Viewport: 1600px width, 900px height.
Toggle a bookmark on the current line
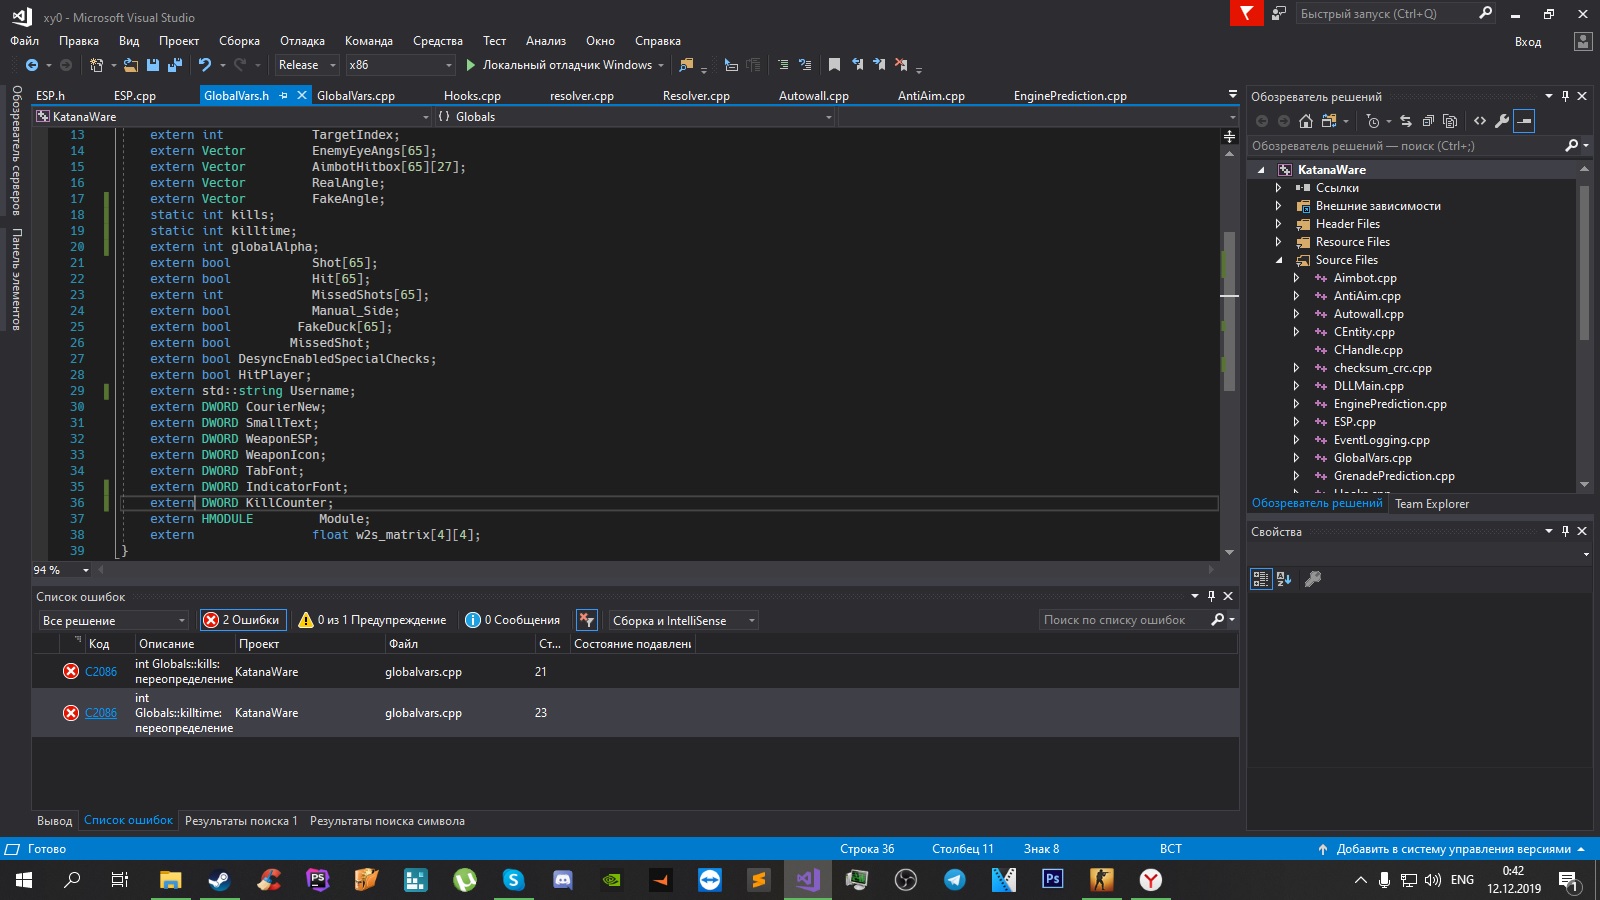(834, 65)
